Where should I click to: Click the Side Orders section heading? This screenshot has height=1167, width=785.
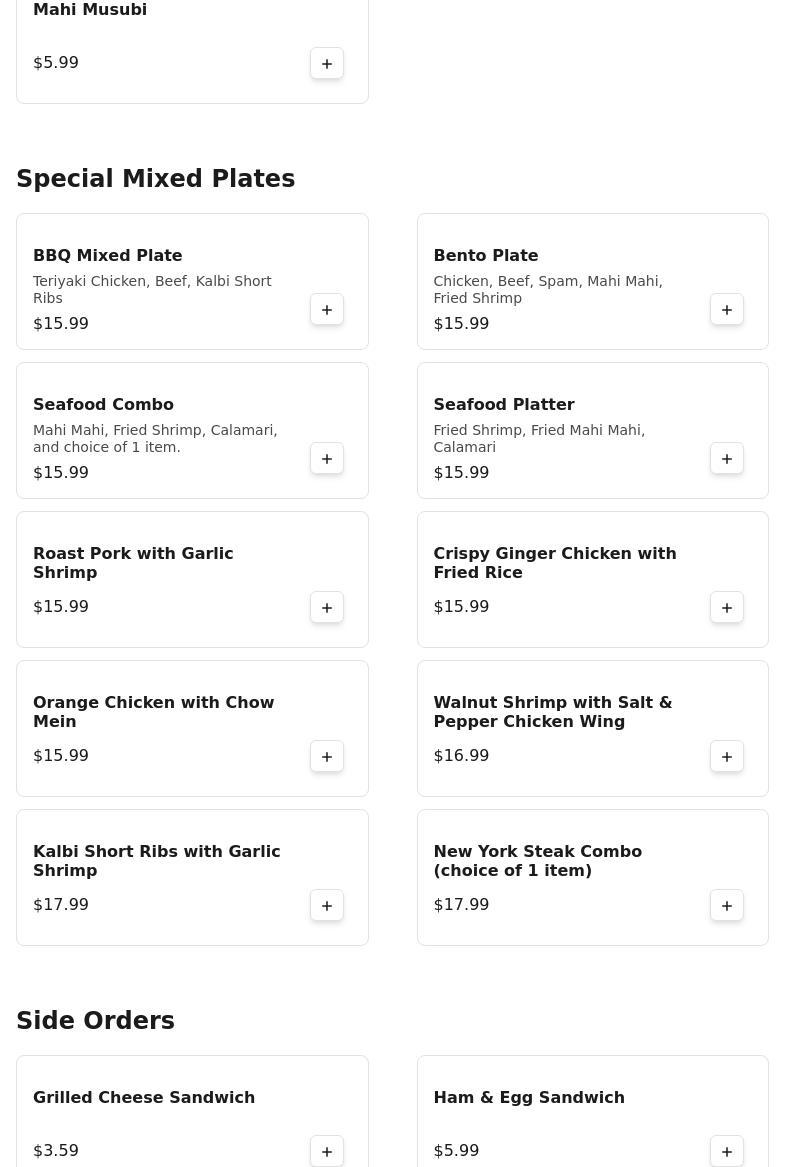click(x=96, y=1021)
